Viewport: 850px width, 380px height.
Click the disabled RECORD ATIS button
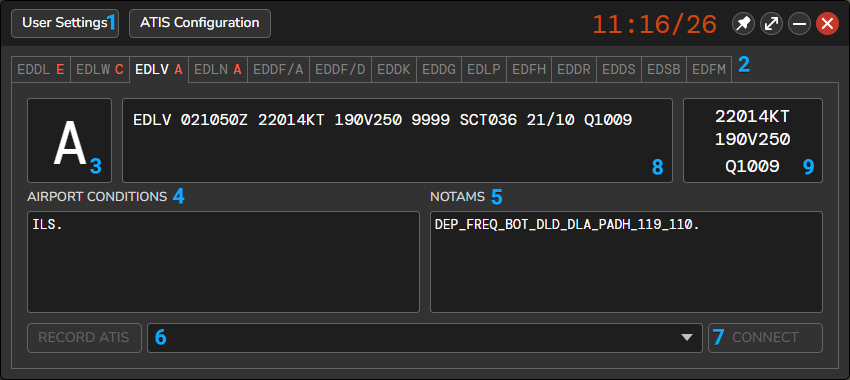pyautogui.click(x=84, y=338)
